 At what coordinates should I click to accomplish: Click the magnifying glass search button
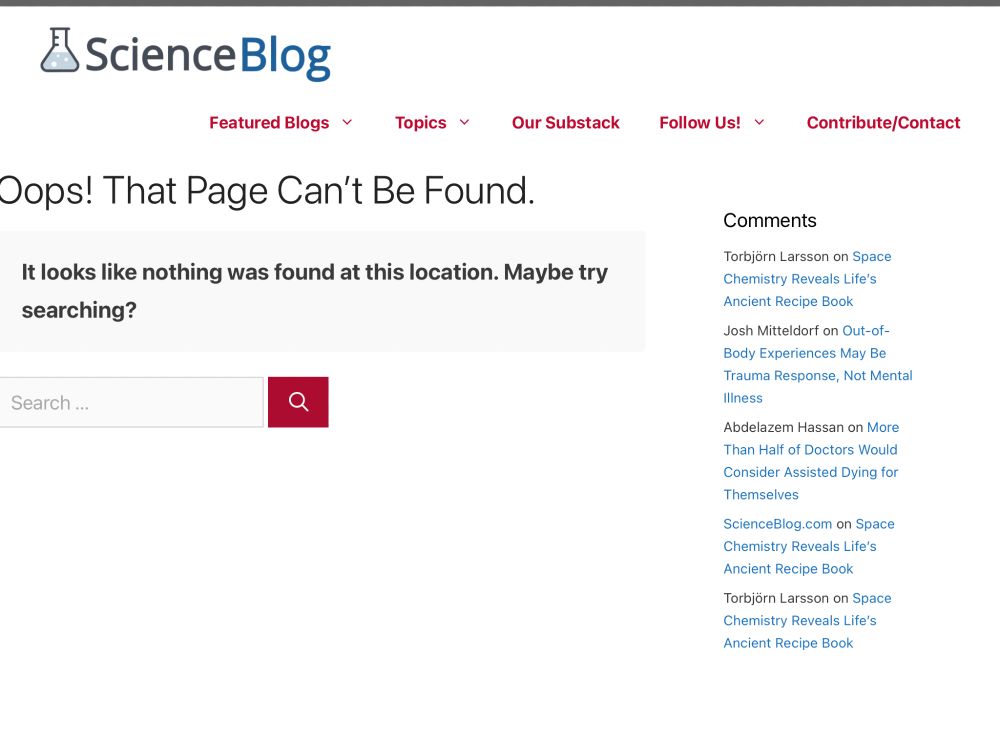point(298,401)
